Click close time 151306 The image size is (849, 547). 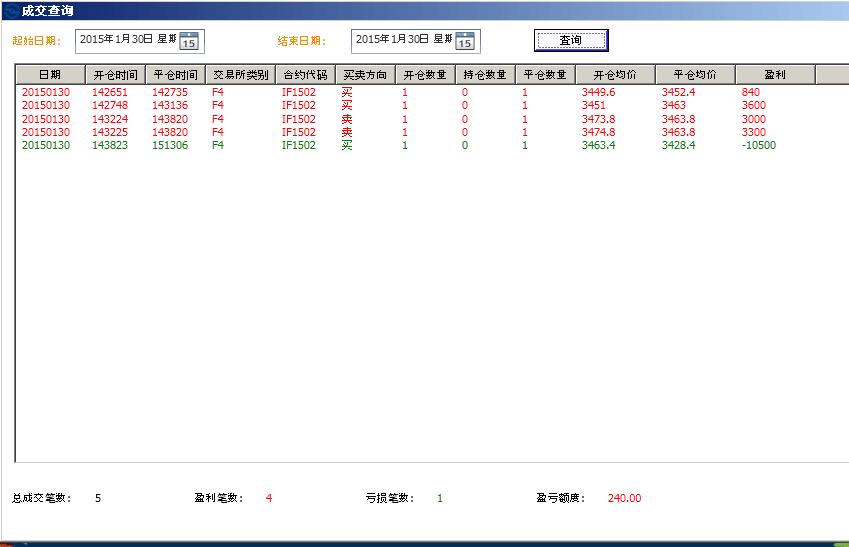[170, 145]
